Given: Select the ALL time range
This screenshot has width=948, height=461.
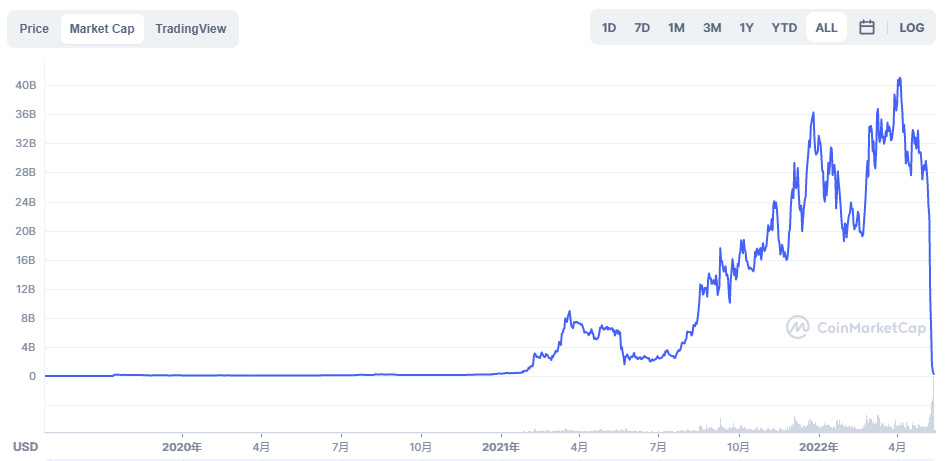Looking at the screenshot, I should 826,28.
